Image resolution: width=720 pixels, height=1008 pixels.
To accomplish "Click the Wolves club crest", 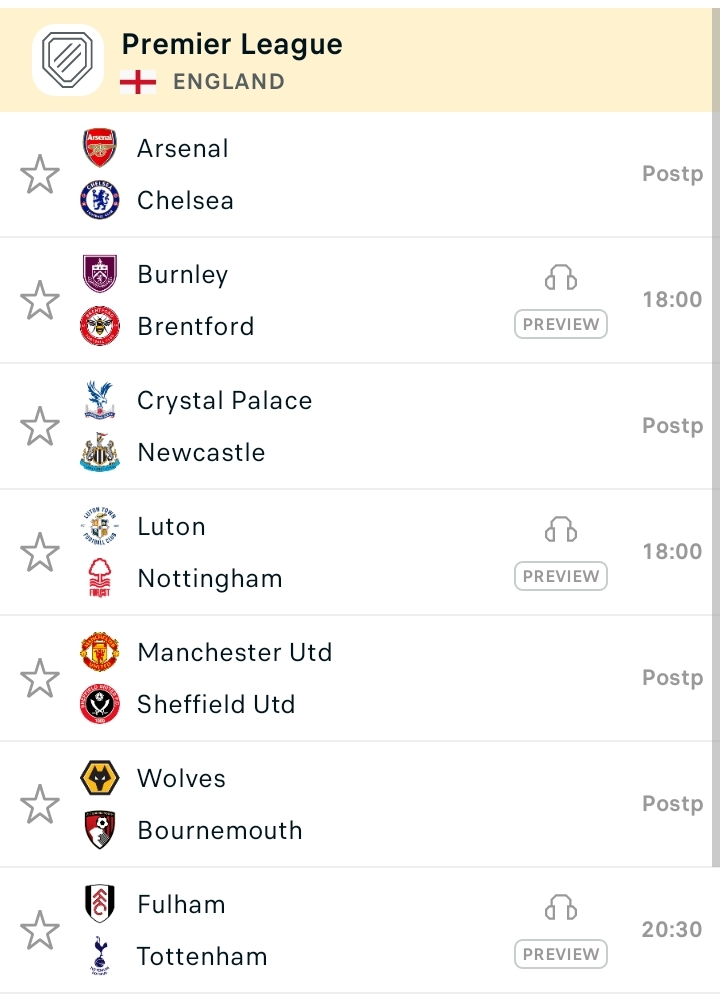I will tap(100, 778).
